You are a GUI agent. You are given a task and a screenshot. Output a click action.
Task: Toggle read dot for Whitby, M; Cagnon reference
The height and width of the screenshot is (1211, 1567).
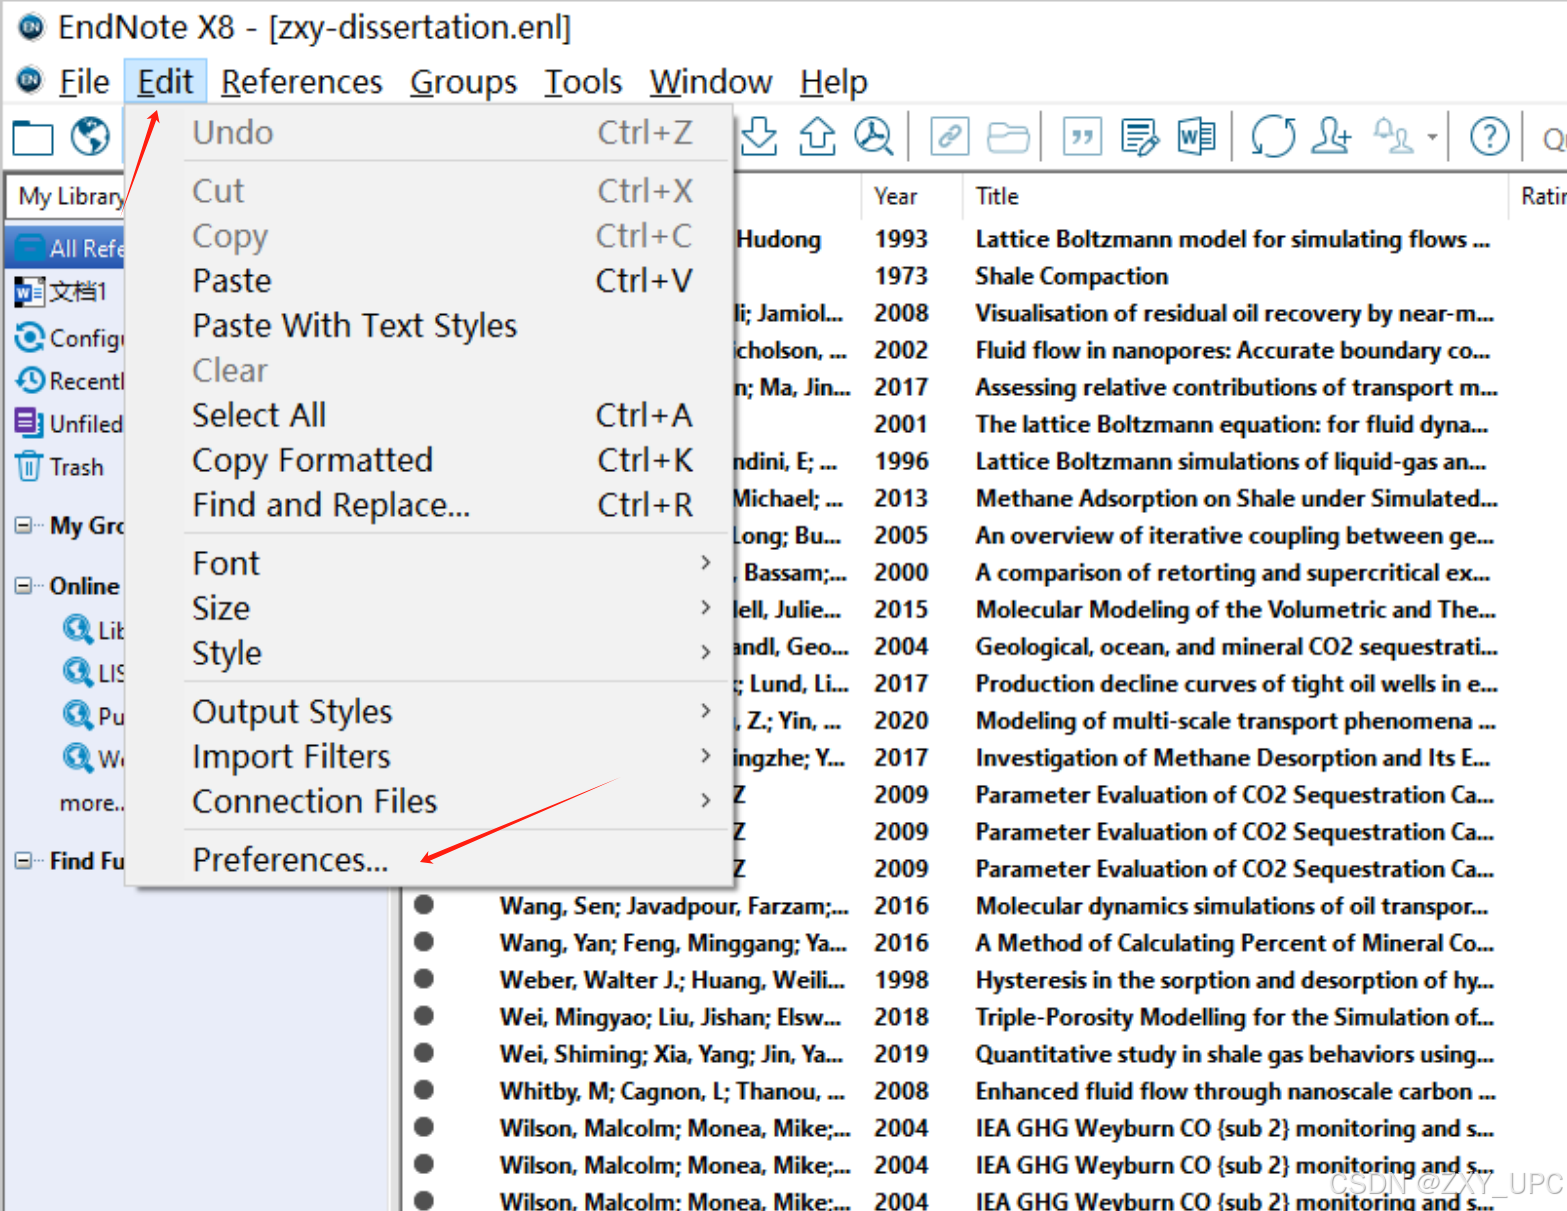point(424,1090)
